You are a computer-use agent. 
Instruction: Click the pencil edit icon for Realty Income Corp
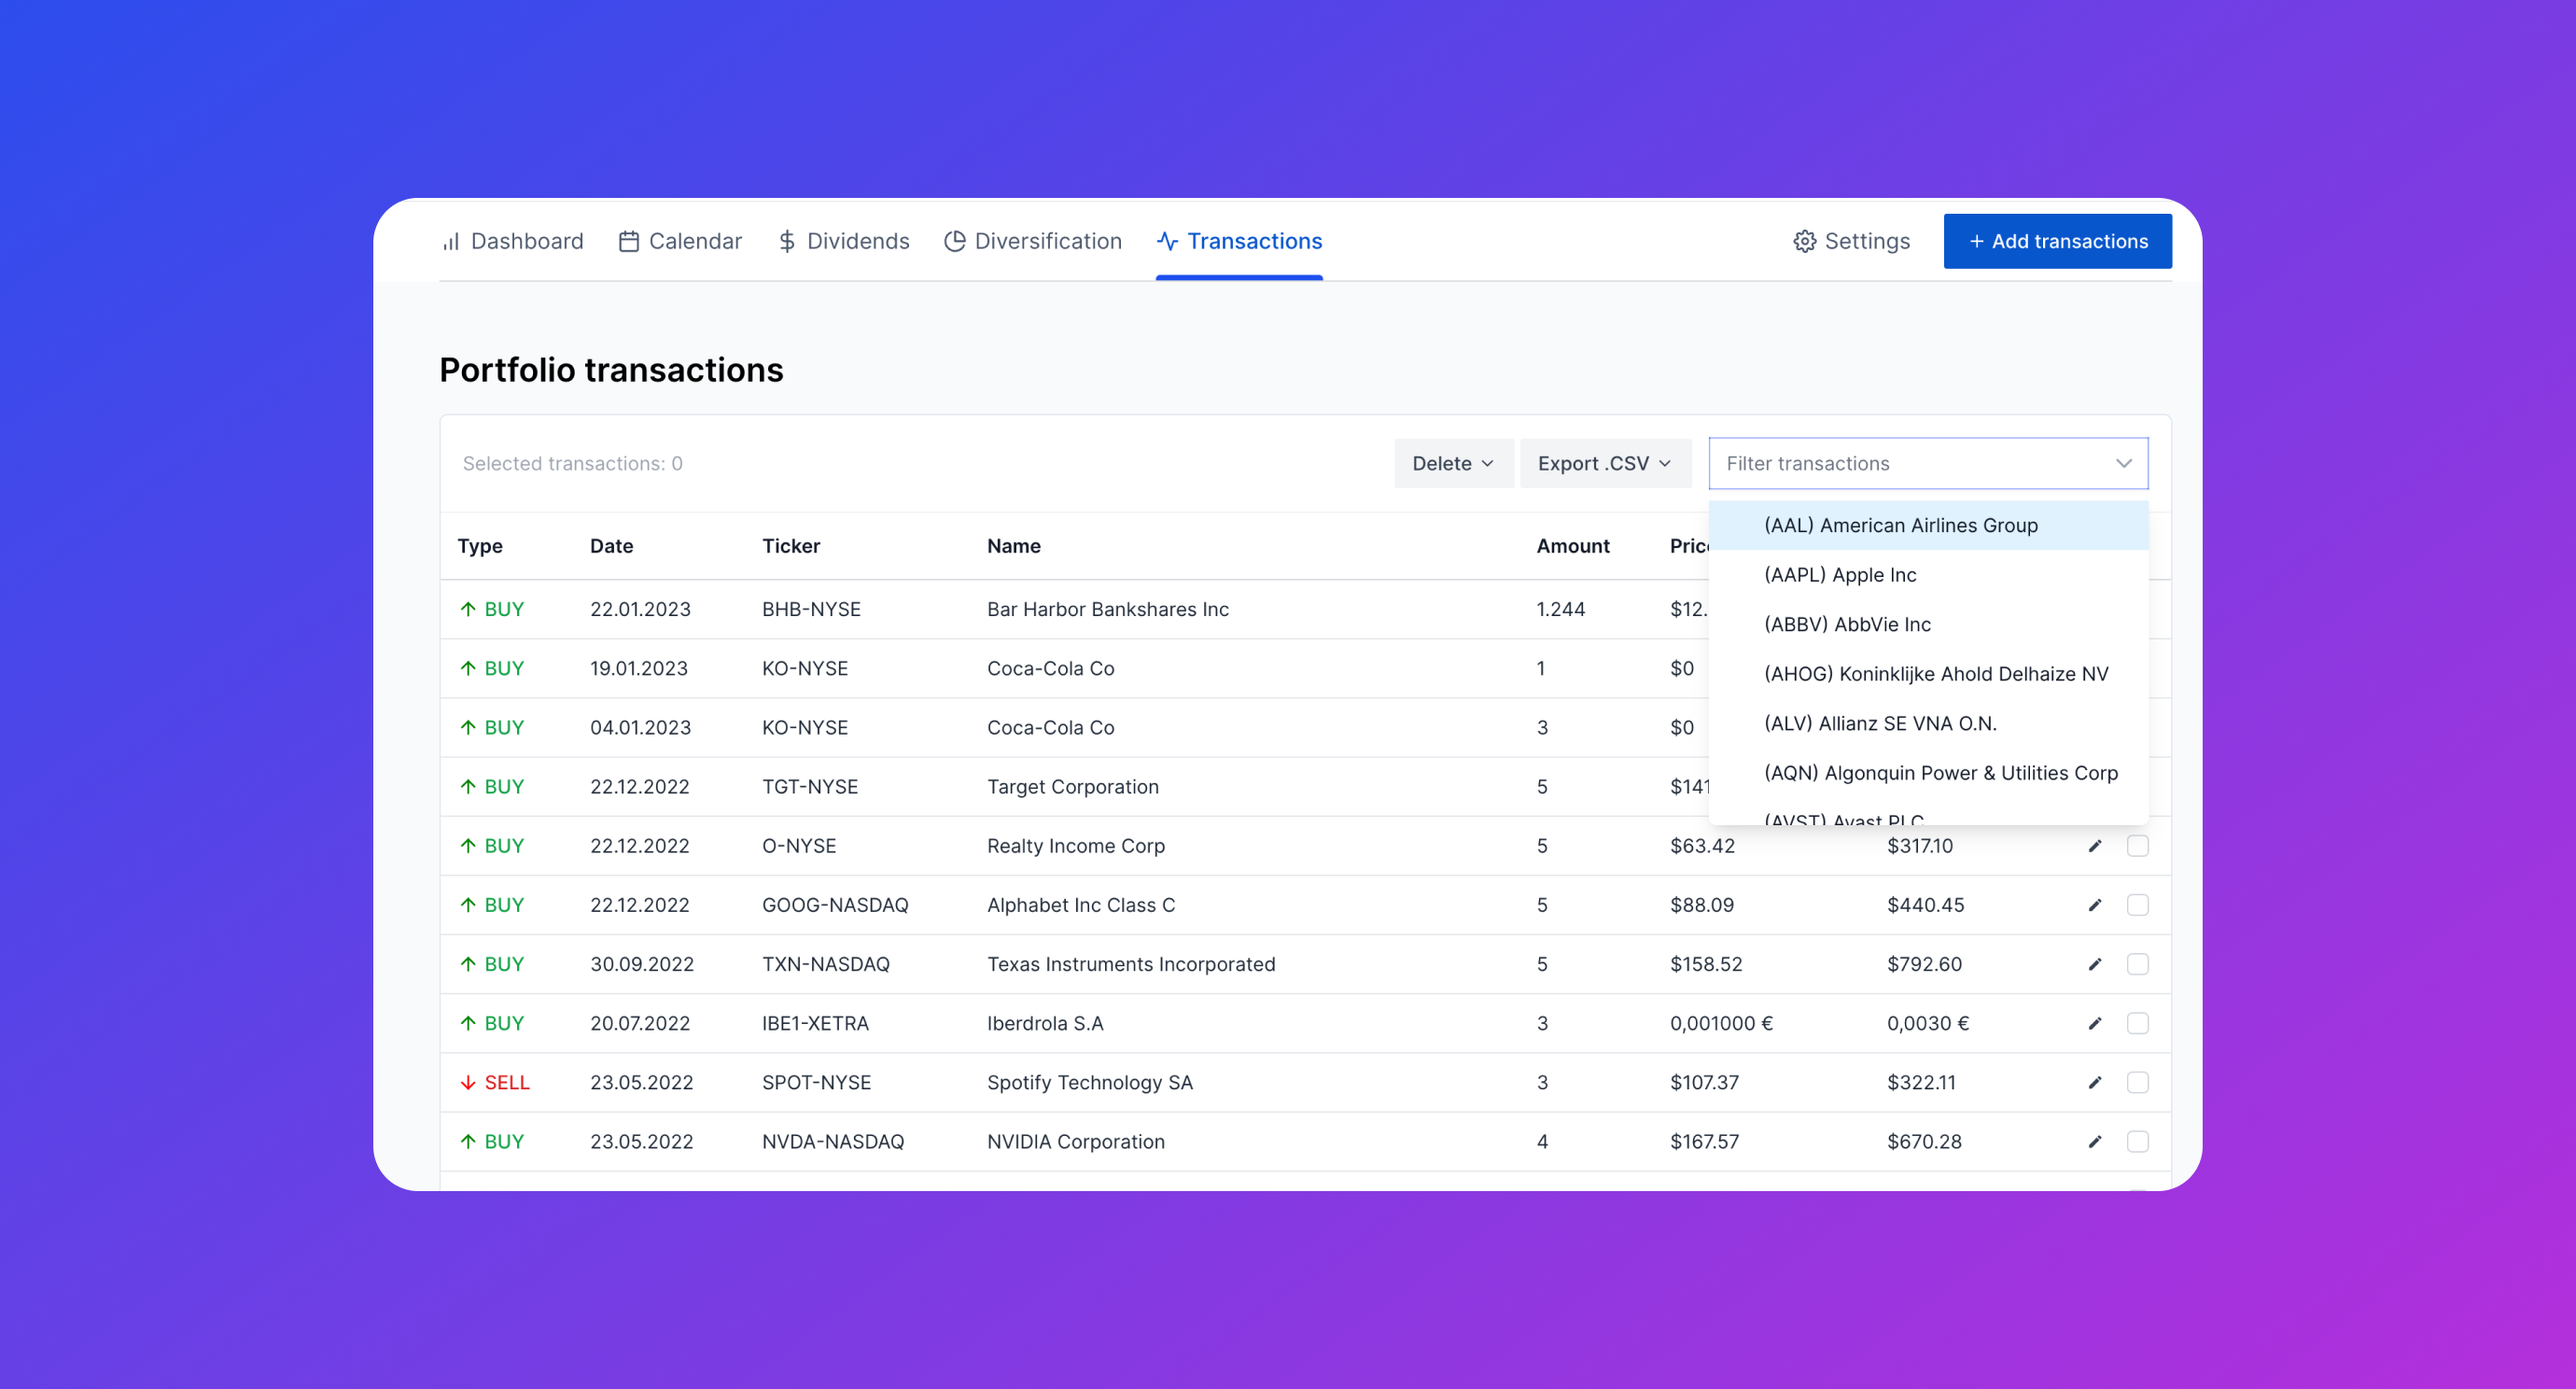2095,846
